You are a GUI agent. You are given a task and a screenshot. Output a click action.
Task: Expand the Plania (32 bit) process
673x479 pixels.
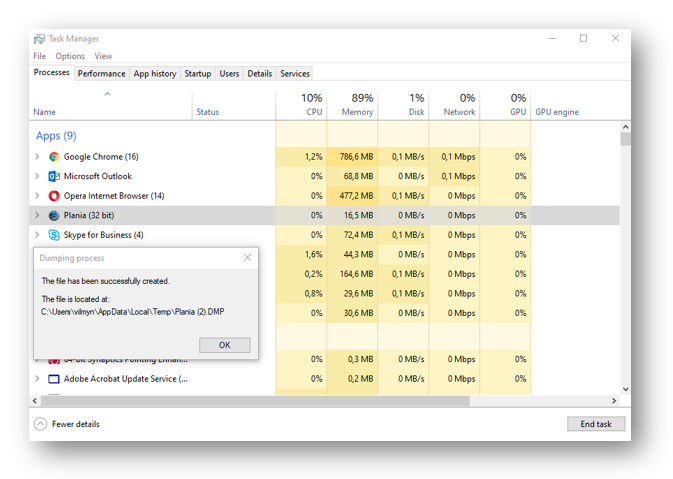37,215
